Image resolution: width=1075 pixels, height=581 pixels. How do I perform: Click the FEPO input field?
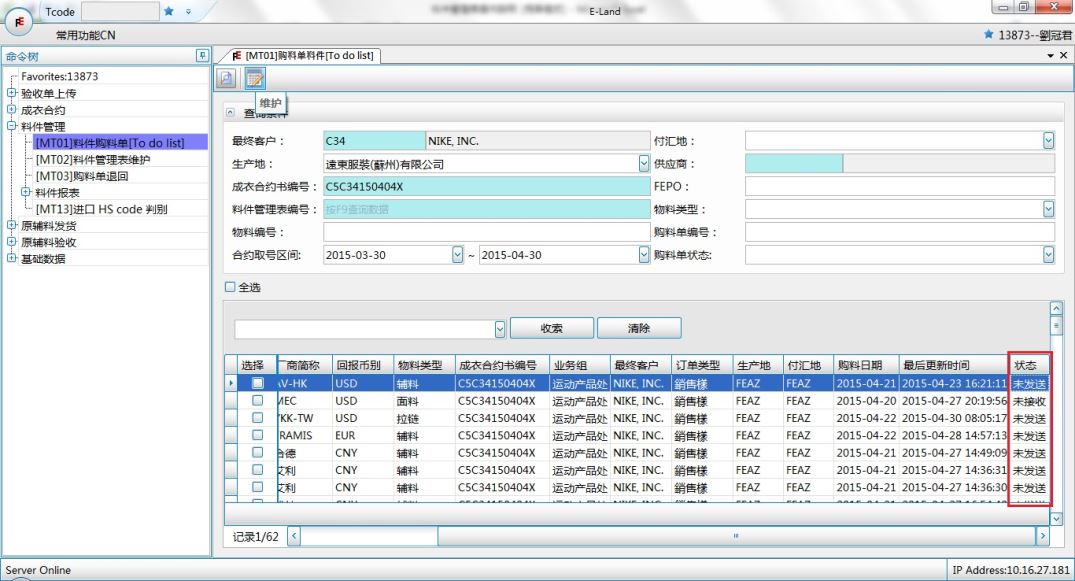click(x=899, y=186)
